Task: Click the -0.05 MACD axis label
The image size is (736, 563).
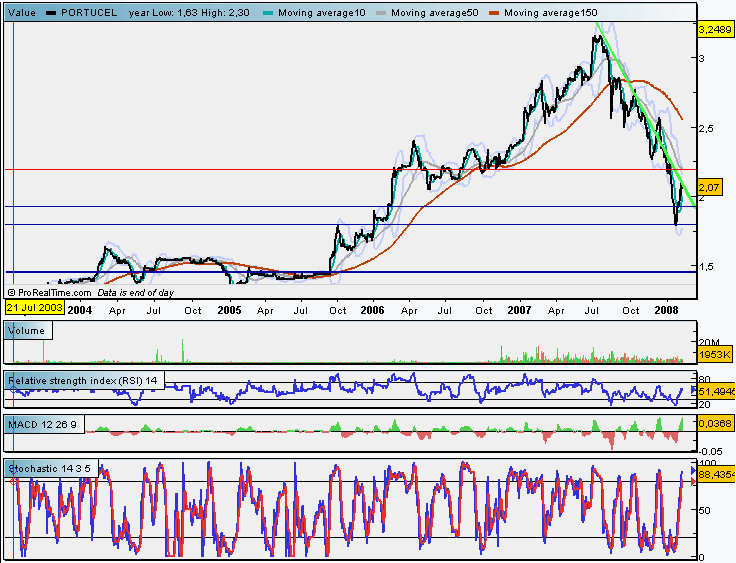Action: click(711, 451)
